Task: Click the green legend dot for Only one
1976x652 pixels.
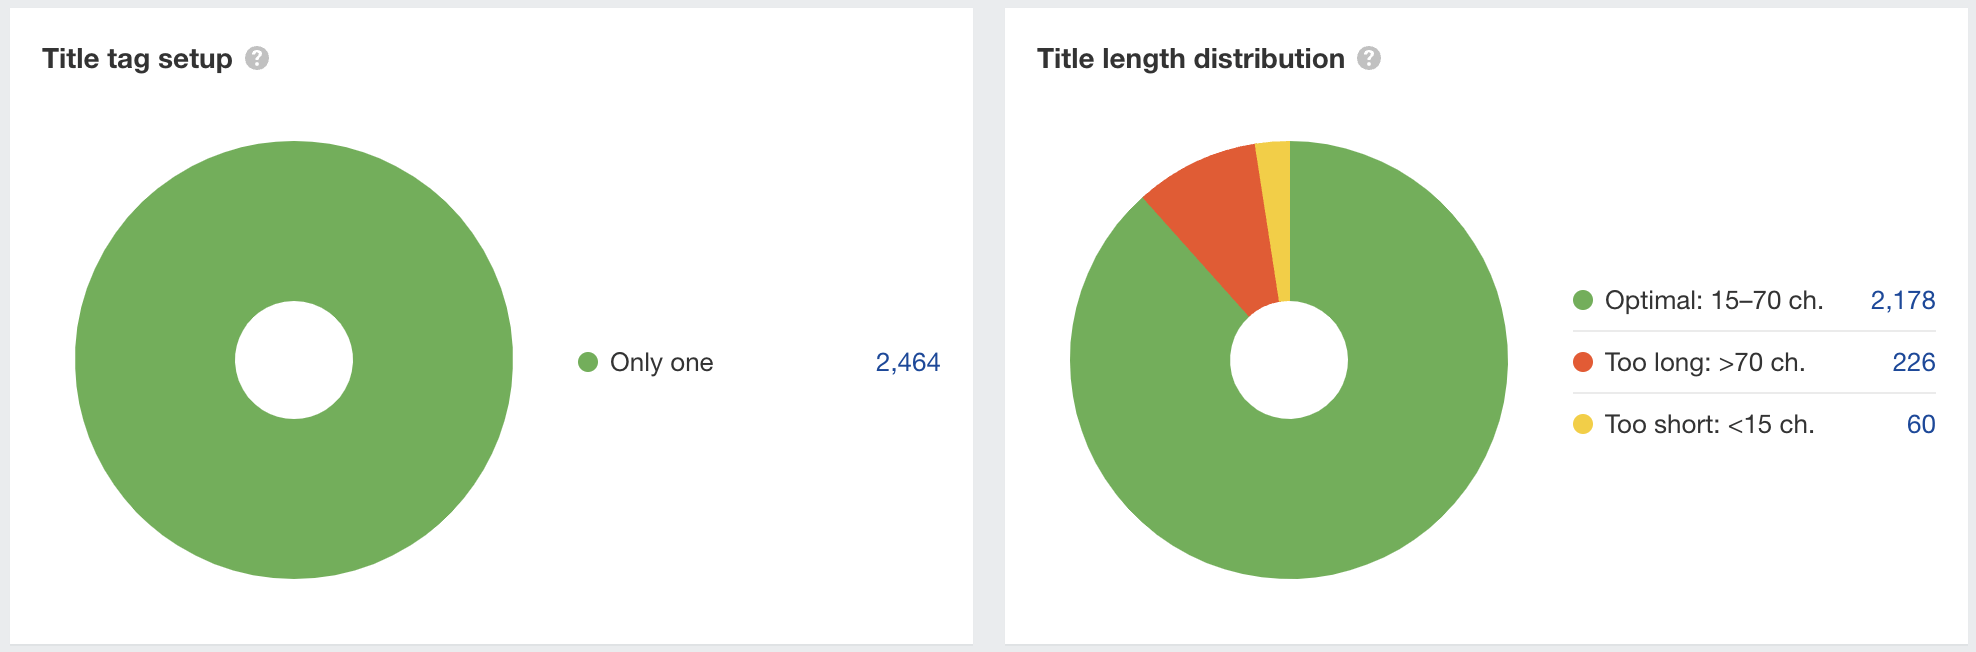Action: pos(588,363)
